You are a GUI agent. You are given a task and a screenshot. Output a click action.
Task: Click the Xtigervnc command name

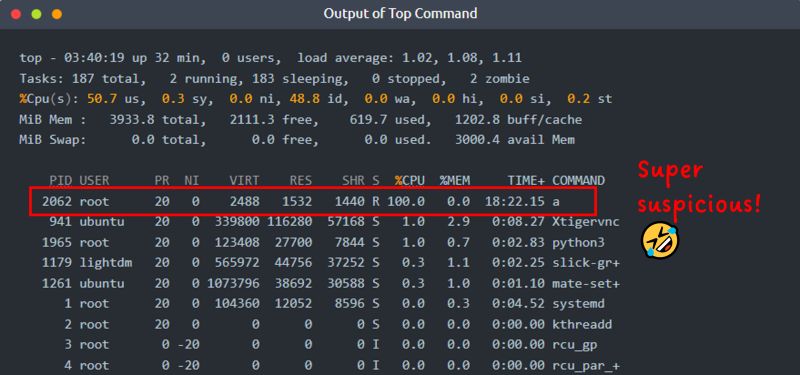pos(586,222)
